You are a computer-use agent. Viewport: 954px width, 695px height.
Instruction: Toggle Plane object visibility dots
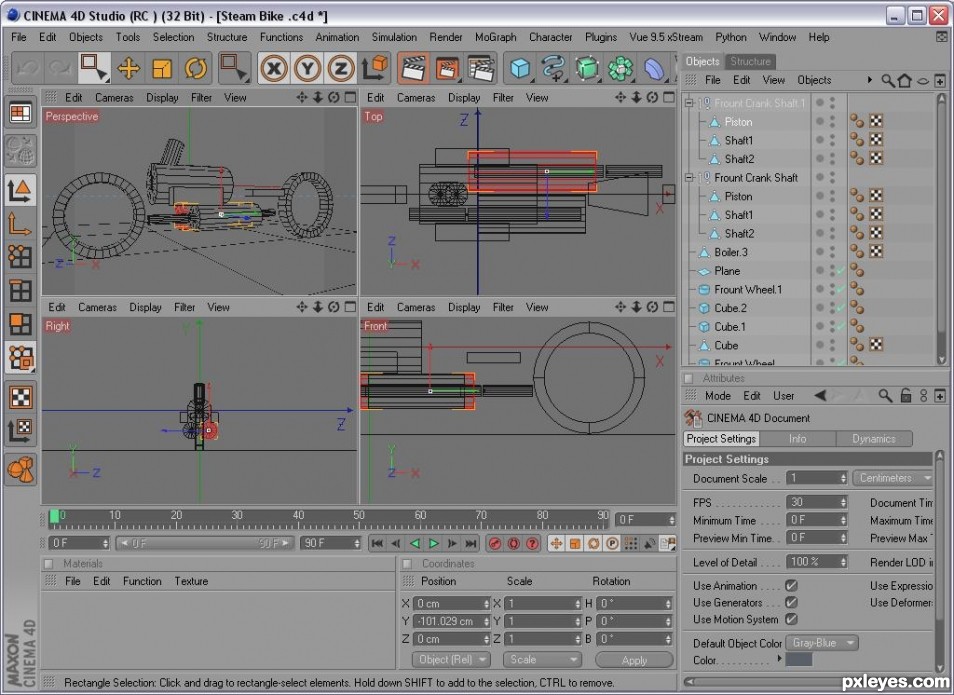pos(832,271)
